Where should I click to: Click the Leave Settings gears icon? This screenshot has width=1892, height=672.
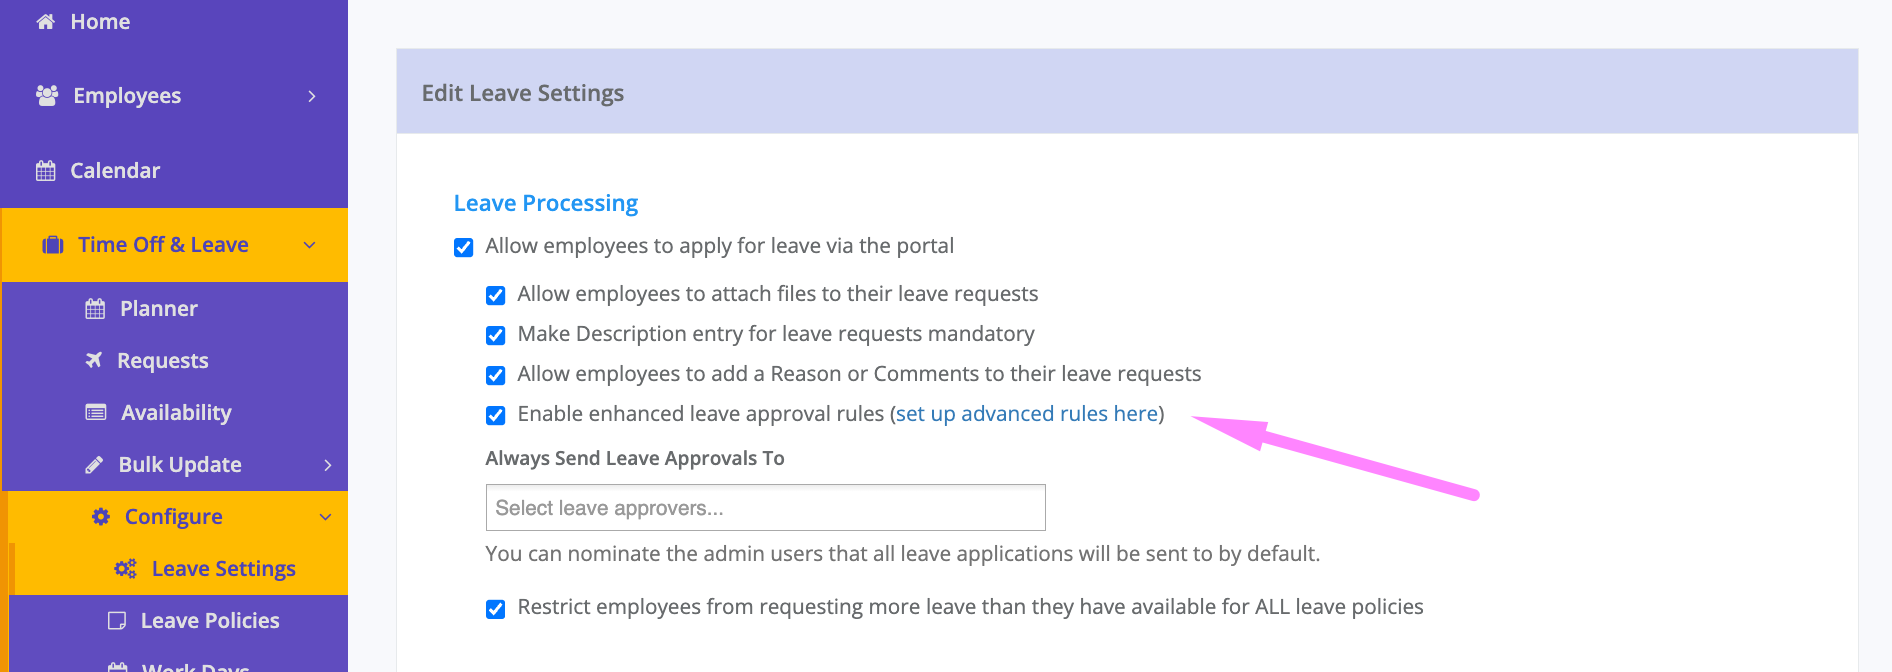(x=124, y=567)
